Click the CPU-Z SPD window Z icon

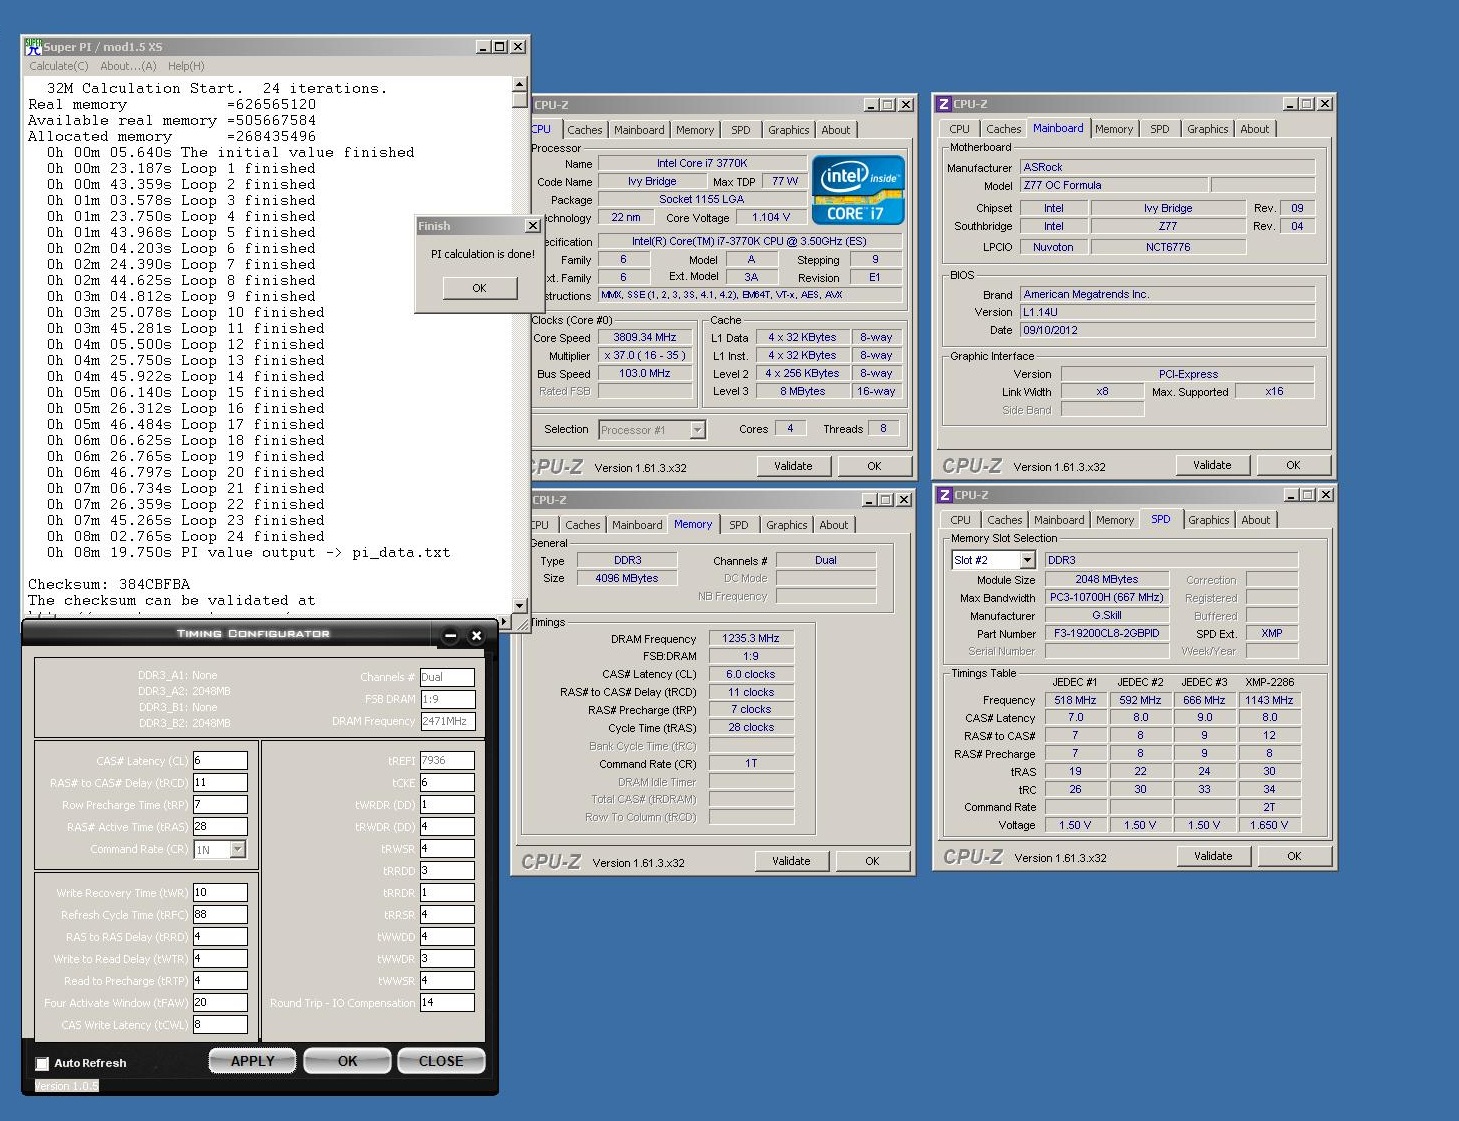[x=944, y=495]
